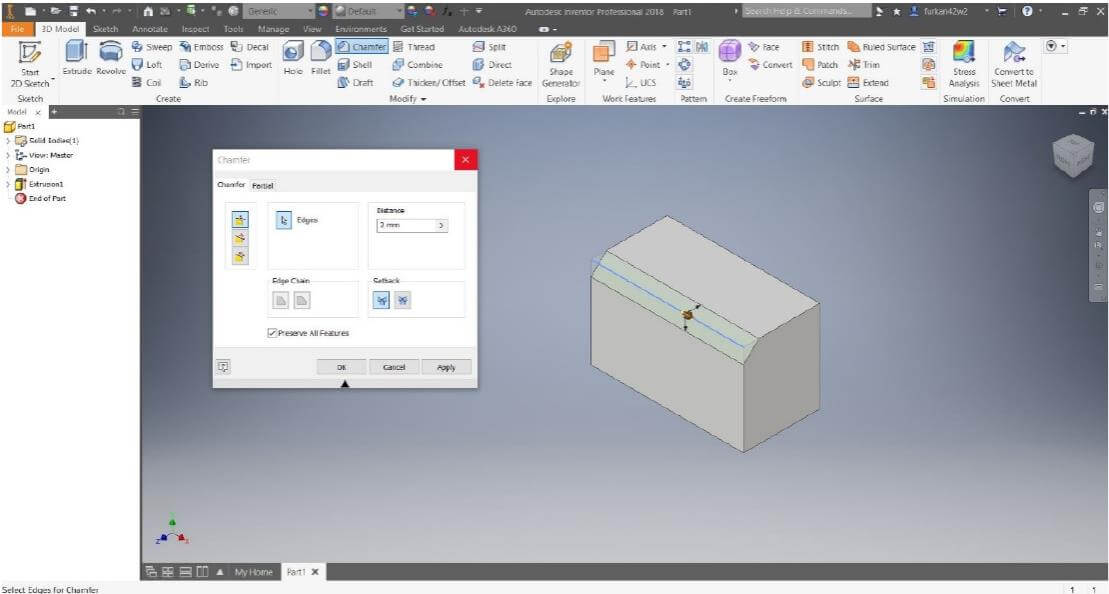Image resolution: width=1109 pixels, height=594 pixels.
Task: Expand the Extrusion1 tree node
Action: (9, 184)
